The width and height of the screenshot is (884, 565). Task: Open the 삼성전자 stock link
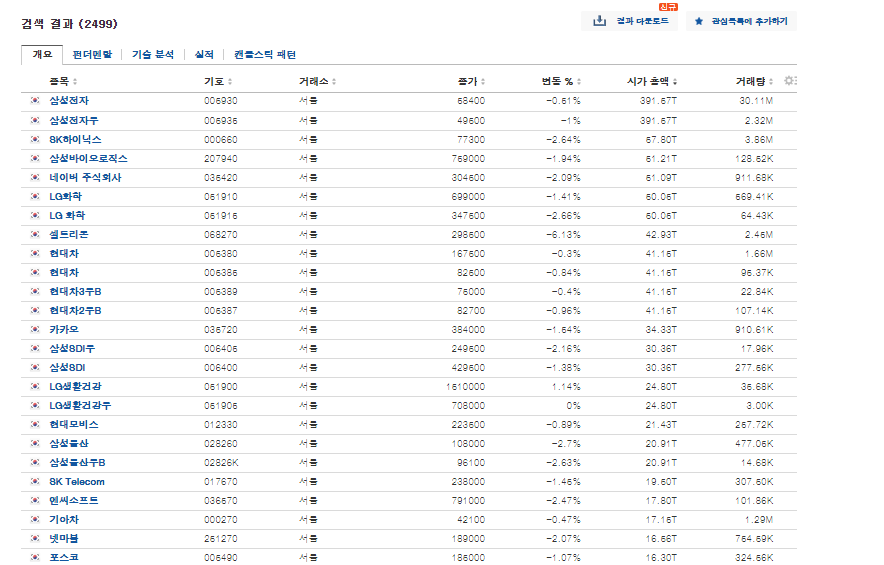[69, 101]
